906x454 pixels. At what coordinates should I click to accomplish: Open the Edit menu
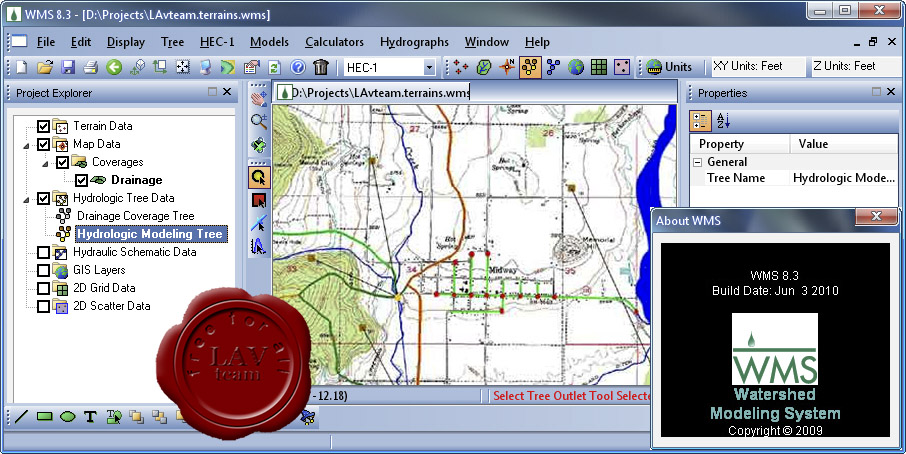pos(81,42)
